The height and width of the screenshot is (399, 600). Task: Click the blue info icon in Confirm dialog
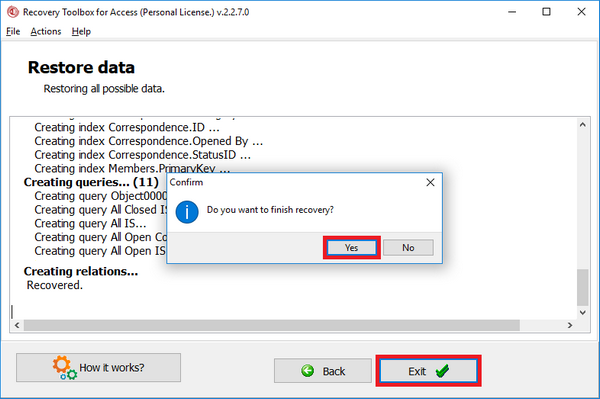point(187,212)
